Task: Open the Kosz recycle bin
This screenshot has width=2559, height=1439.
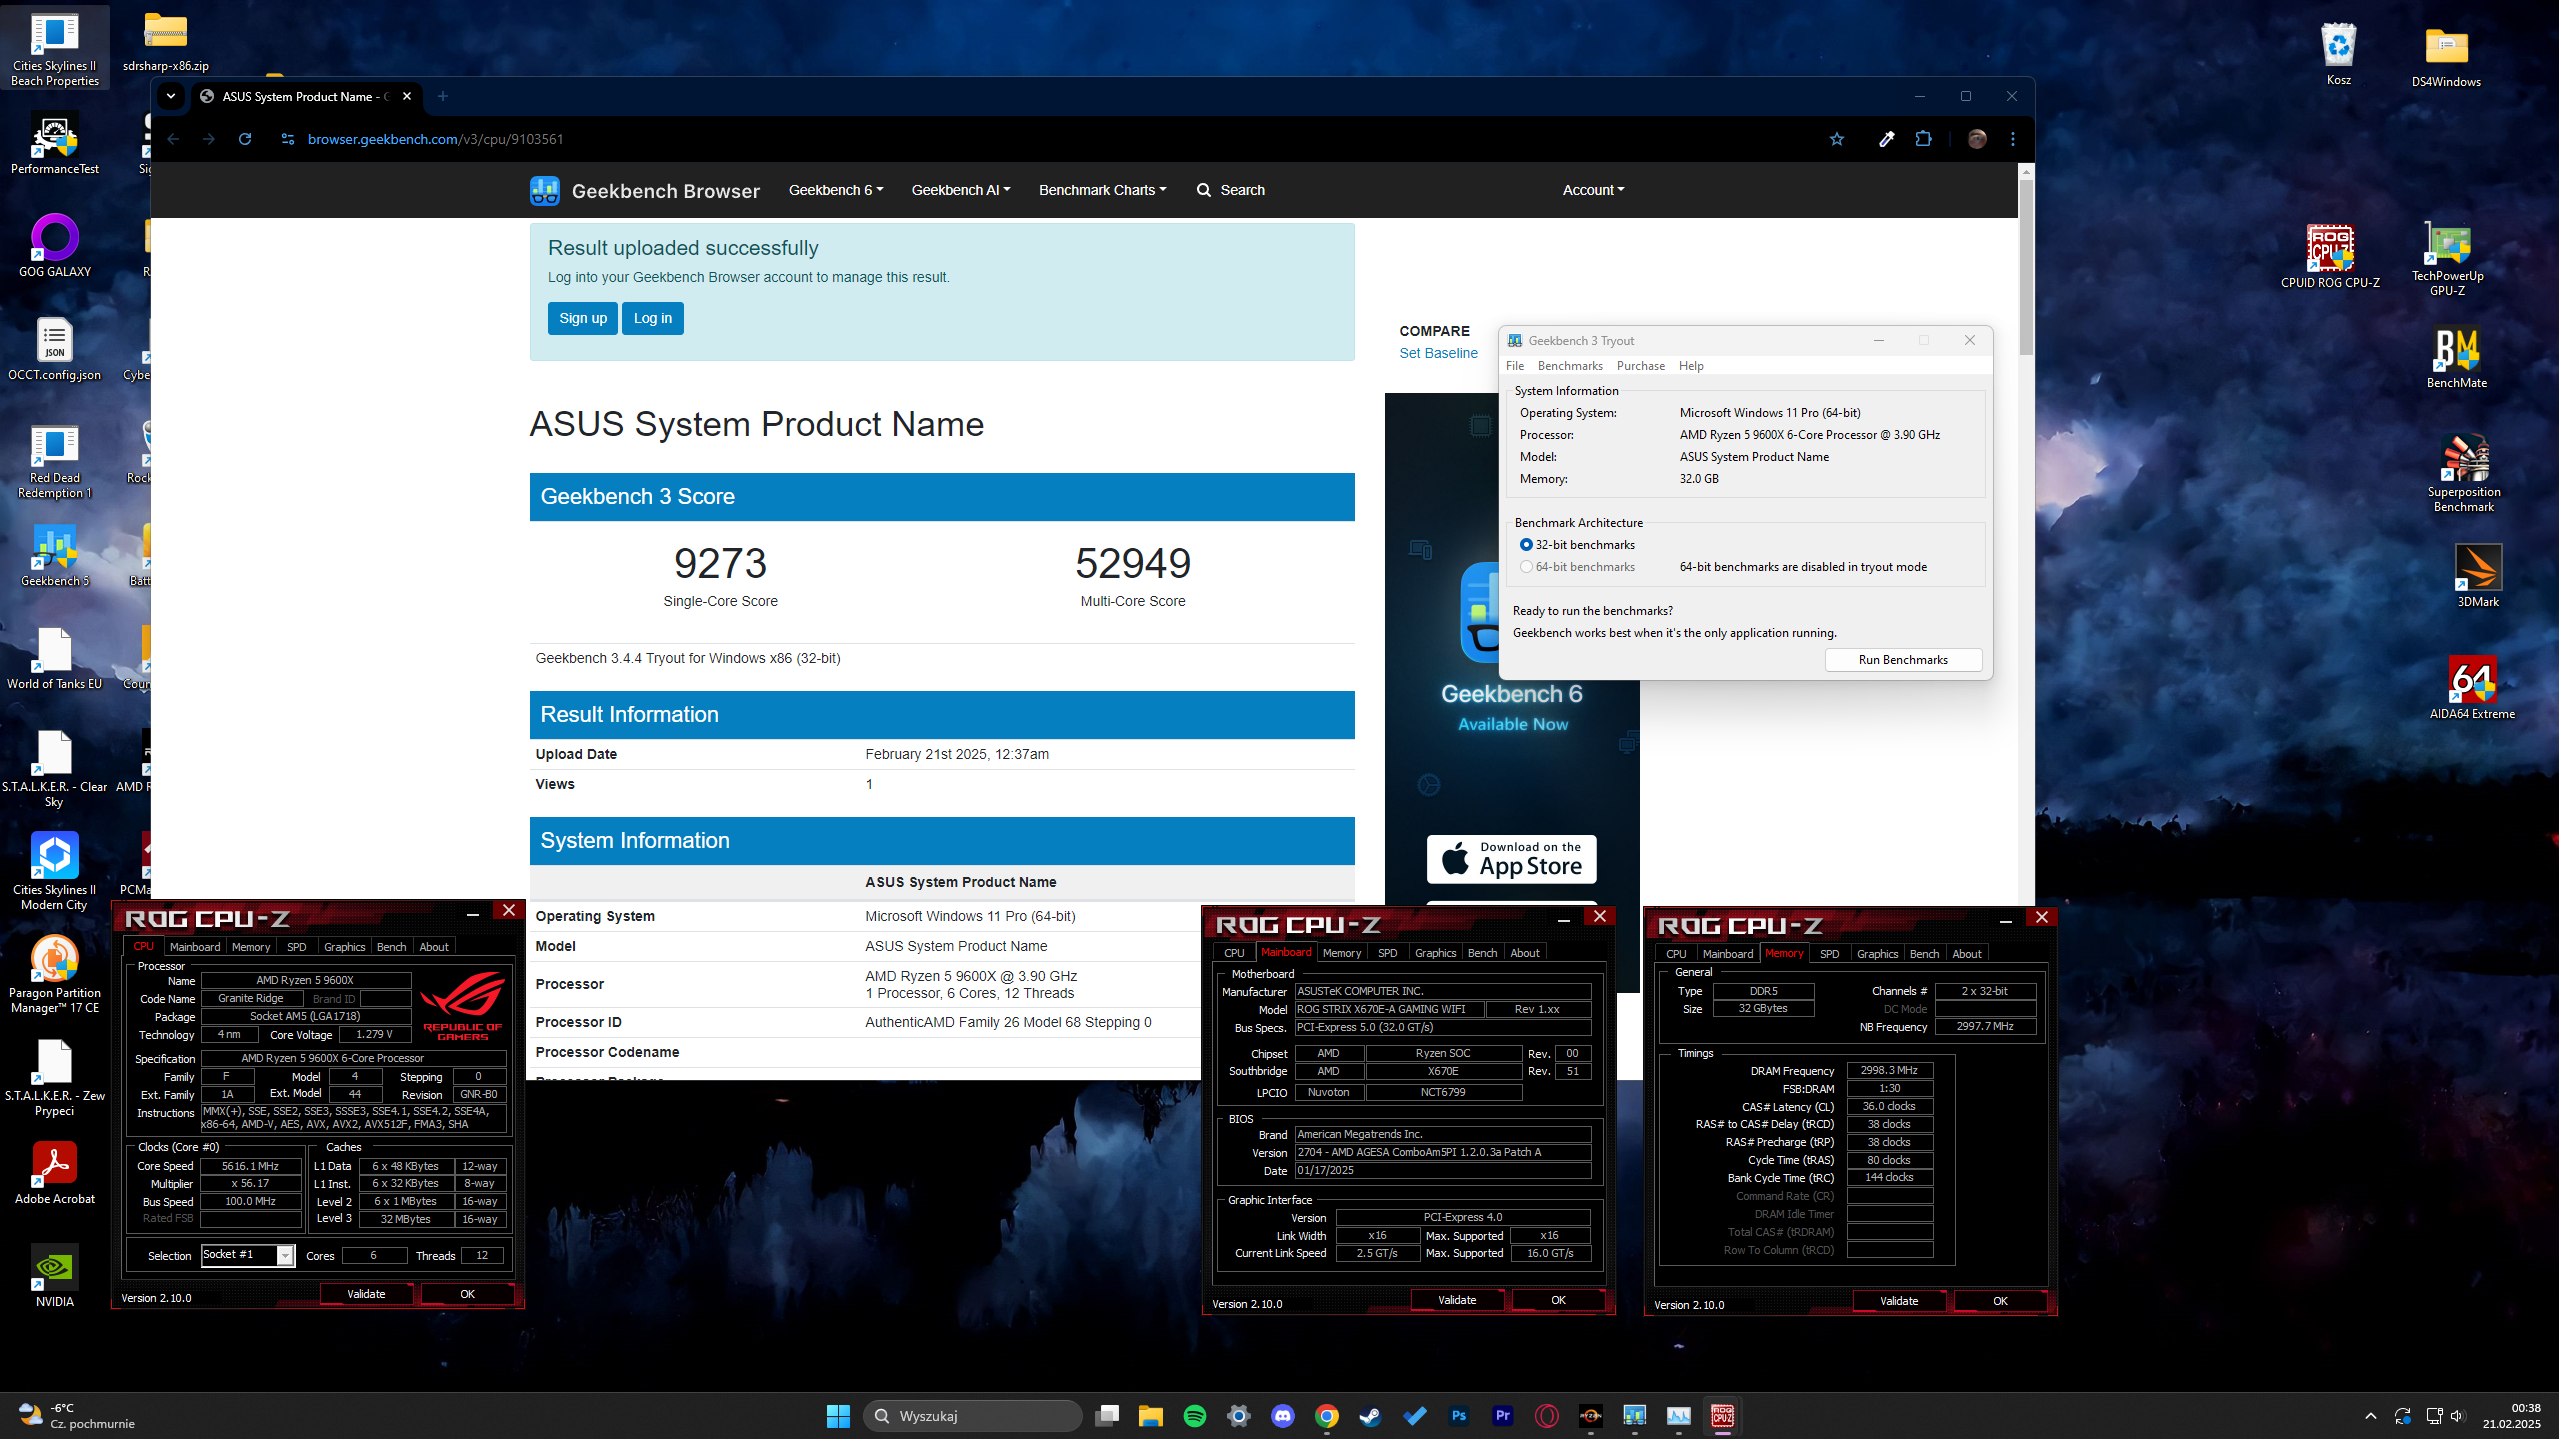Action: click(2338, 55)
